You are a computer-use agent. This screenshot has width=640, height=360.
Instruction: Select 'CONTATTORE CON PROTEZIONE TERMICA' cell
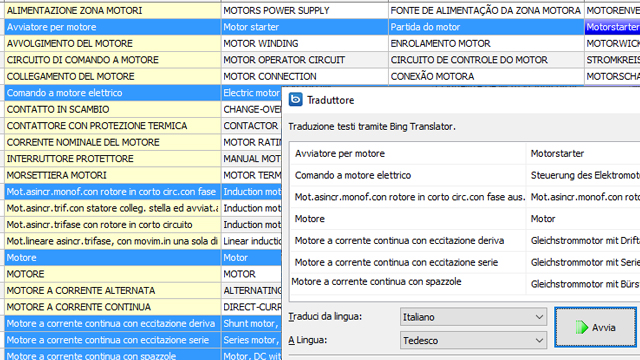pyautogui.click(x=113, y=126)
